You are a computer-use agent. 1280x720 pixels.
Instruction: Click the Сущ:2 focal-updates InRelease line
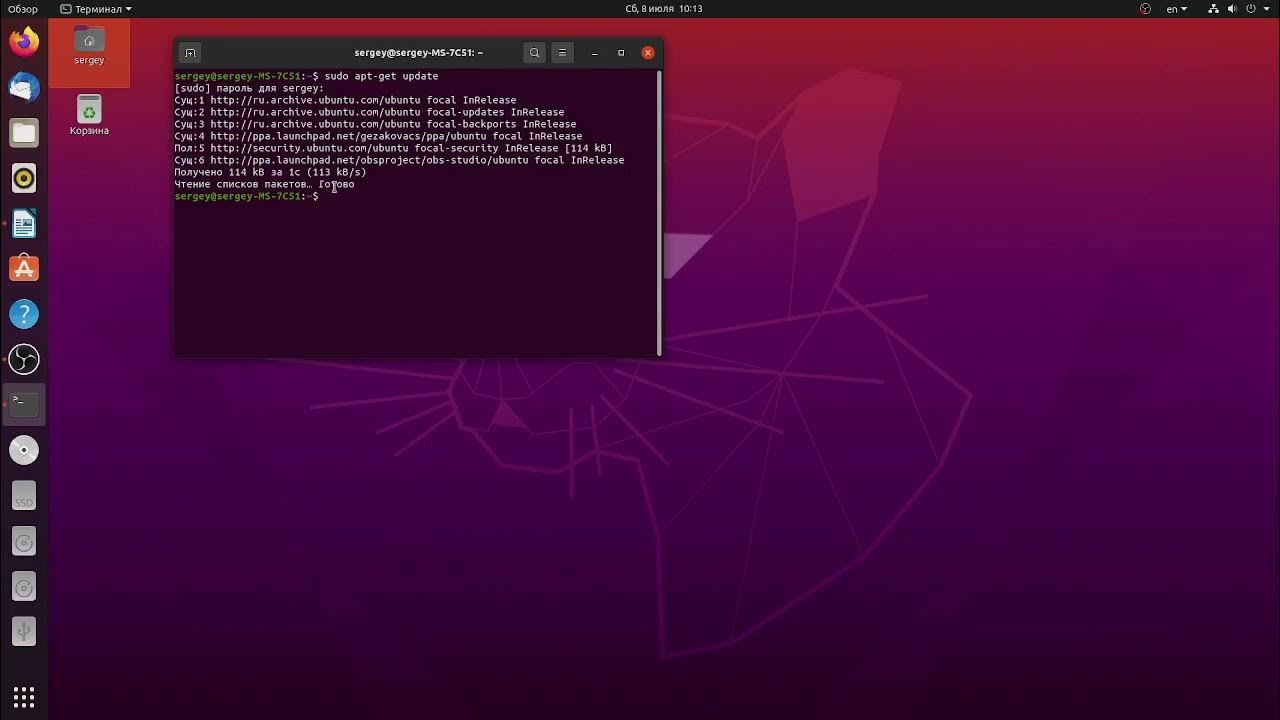[x=369, y=112]
